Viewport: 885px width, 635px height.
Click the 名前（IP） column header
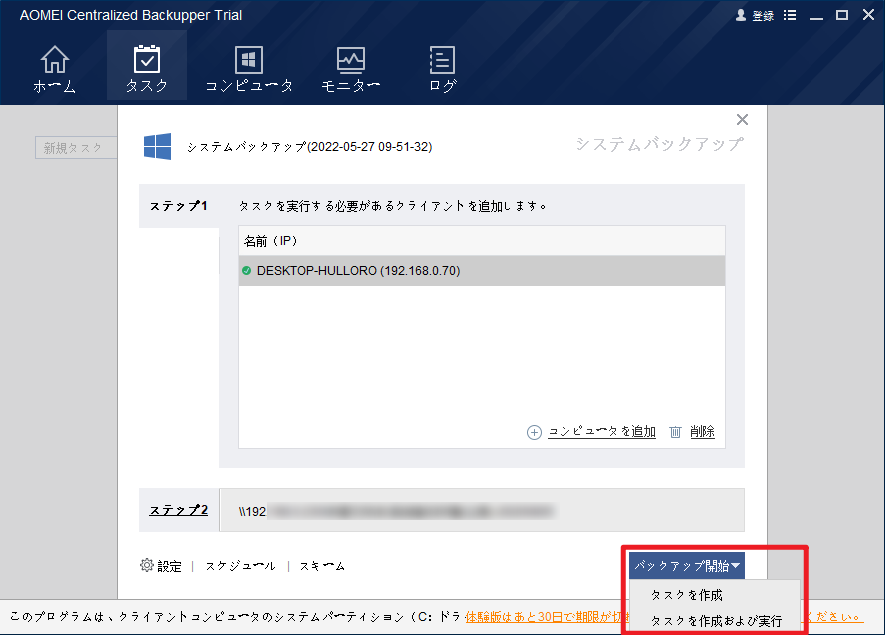pos(481,241)
